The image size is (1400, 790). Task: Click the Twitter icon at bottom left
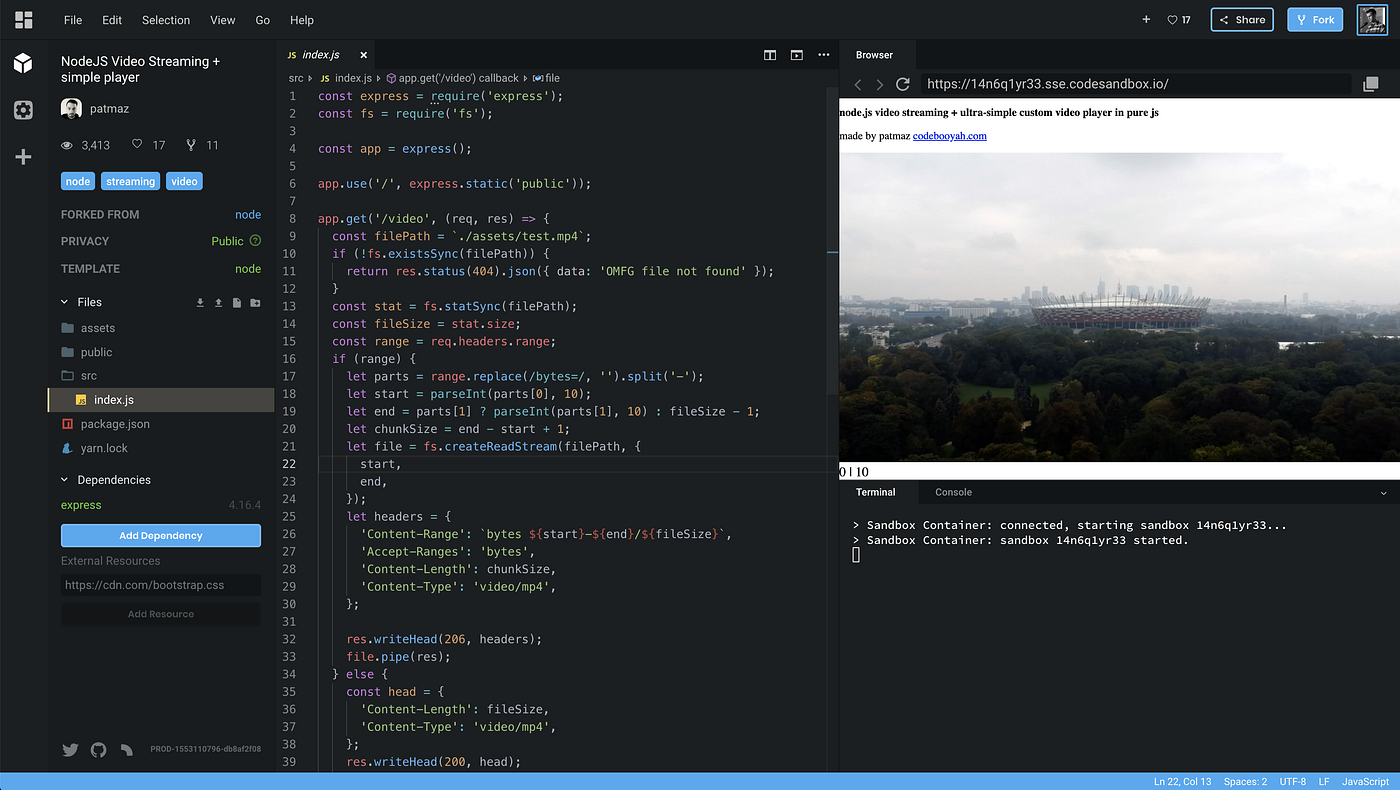pos(70,749)
